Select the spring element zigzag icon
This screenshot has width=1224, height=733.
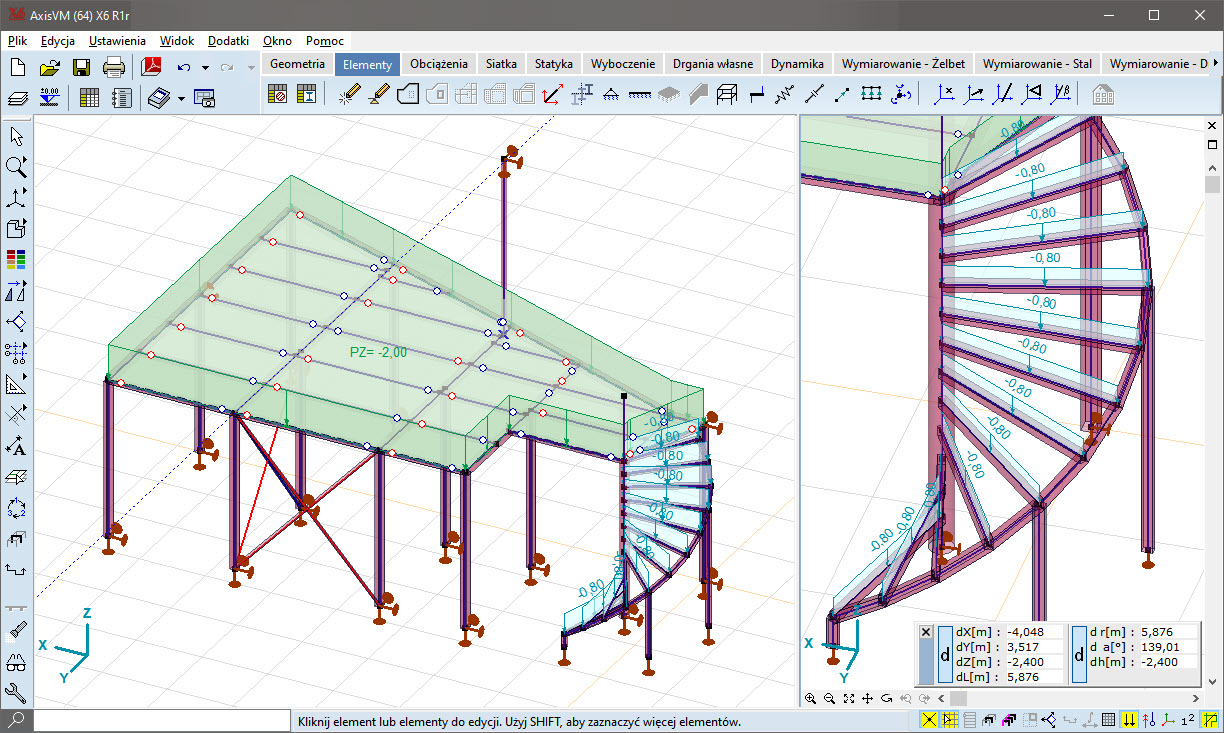[786, 95]
